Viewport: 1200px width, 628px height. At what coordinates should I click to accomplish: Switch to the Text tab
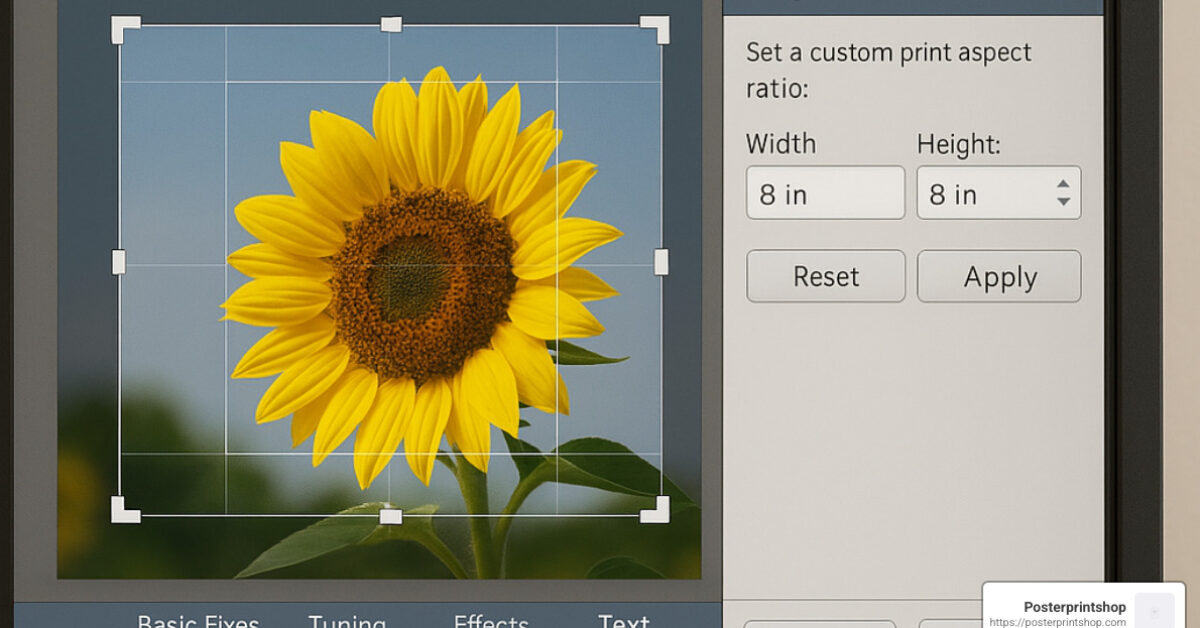(622, 622)
